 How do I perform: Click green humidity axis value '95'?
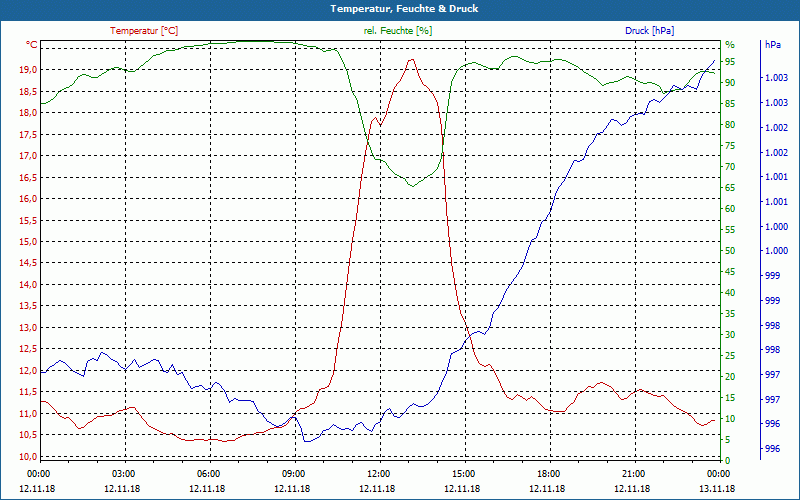pos(730,62)
